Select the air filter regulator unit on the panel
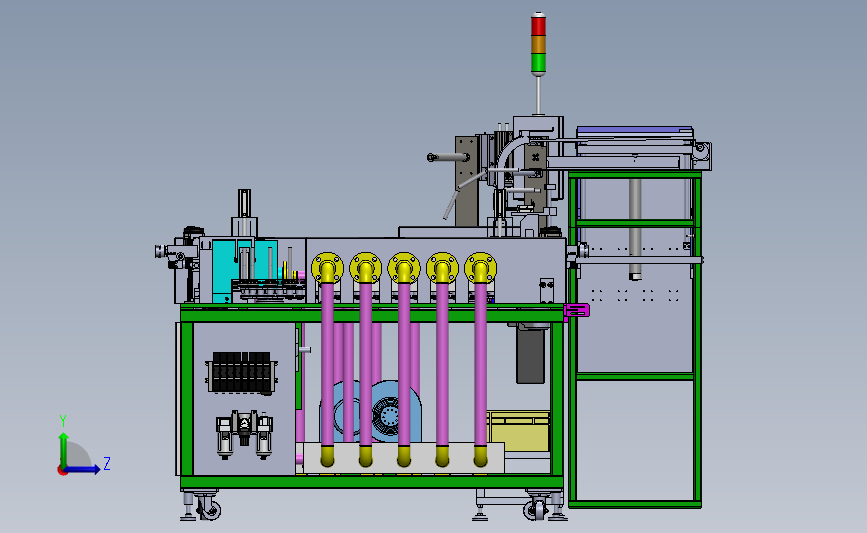 [244, 435]
